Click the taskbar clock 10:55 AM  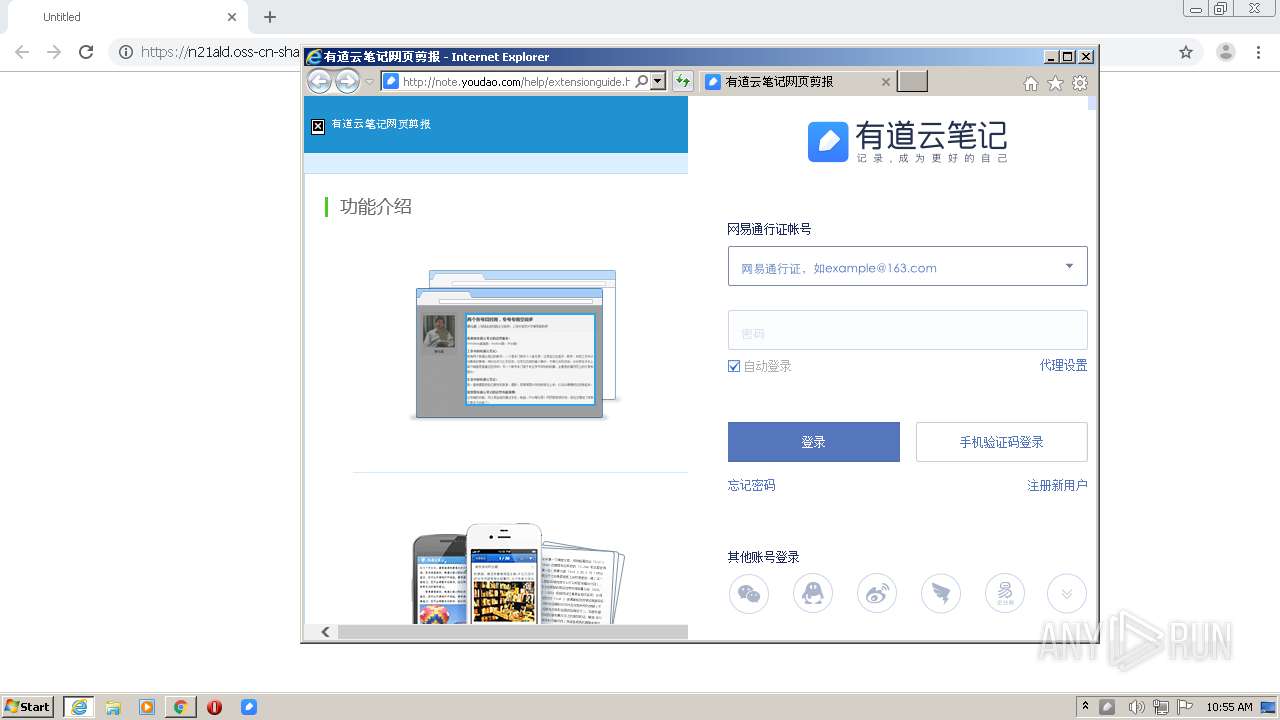(1229, 707)
